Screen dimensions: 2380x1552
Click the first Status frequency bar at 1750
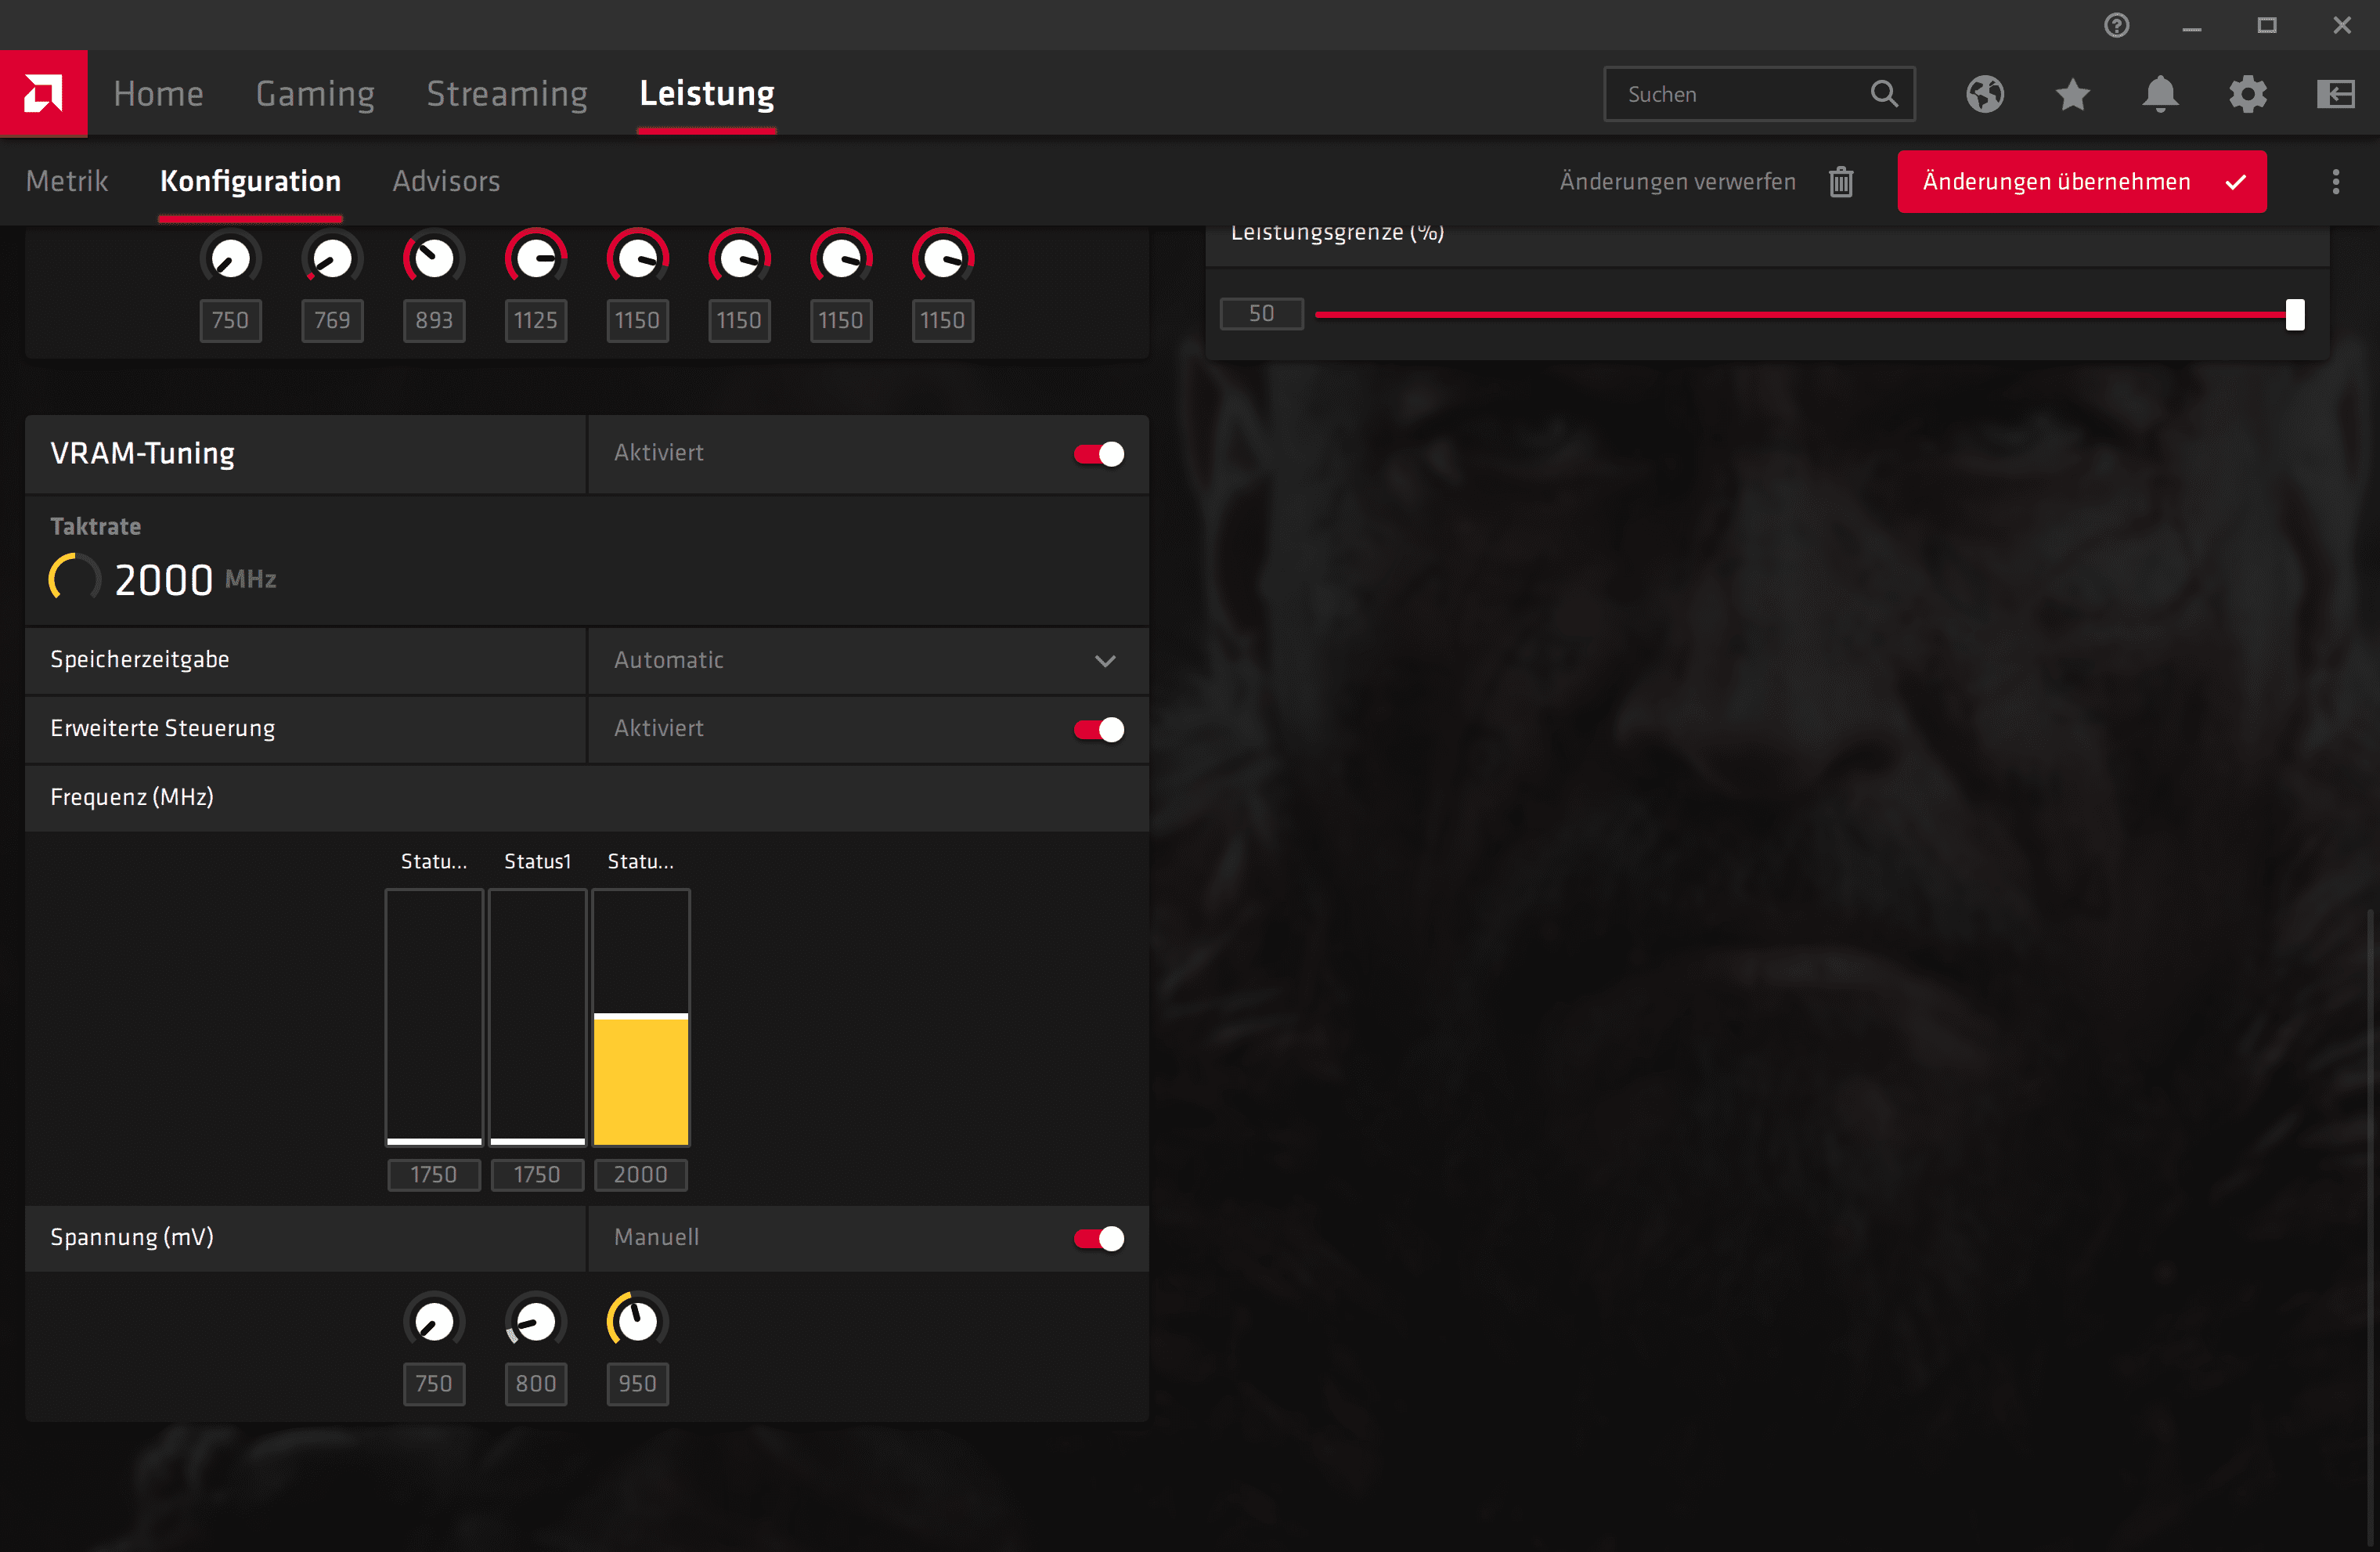434,1018
